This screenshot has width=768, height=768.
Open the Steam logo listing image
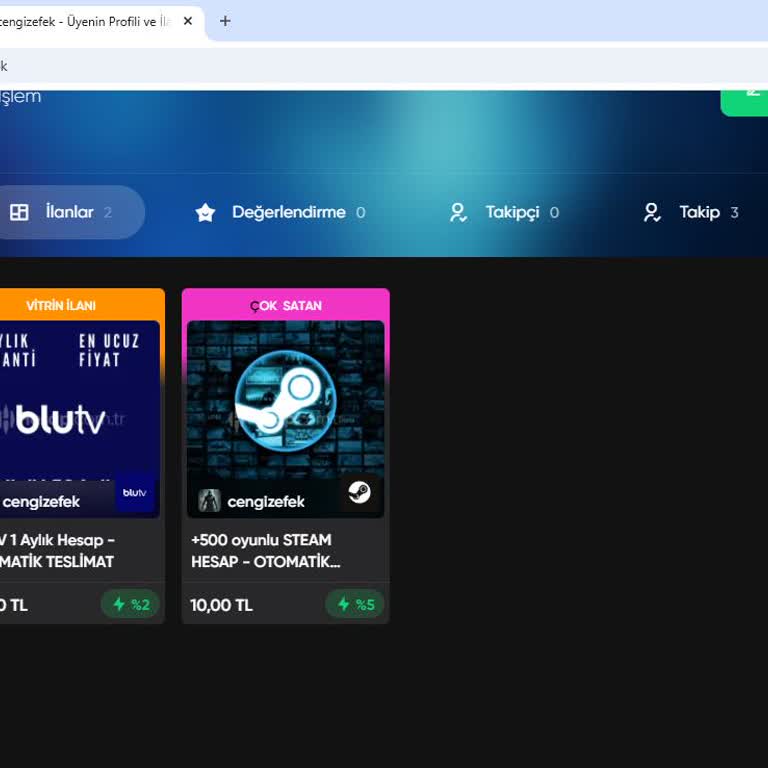tap(286, 400)
